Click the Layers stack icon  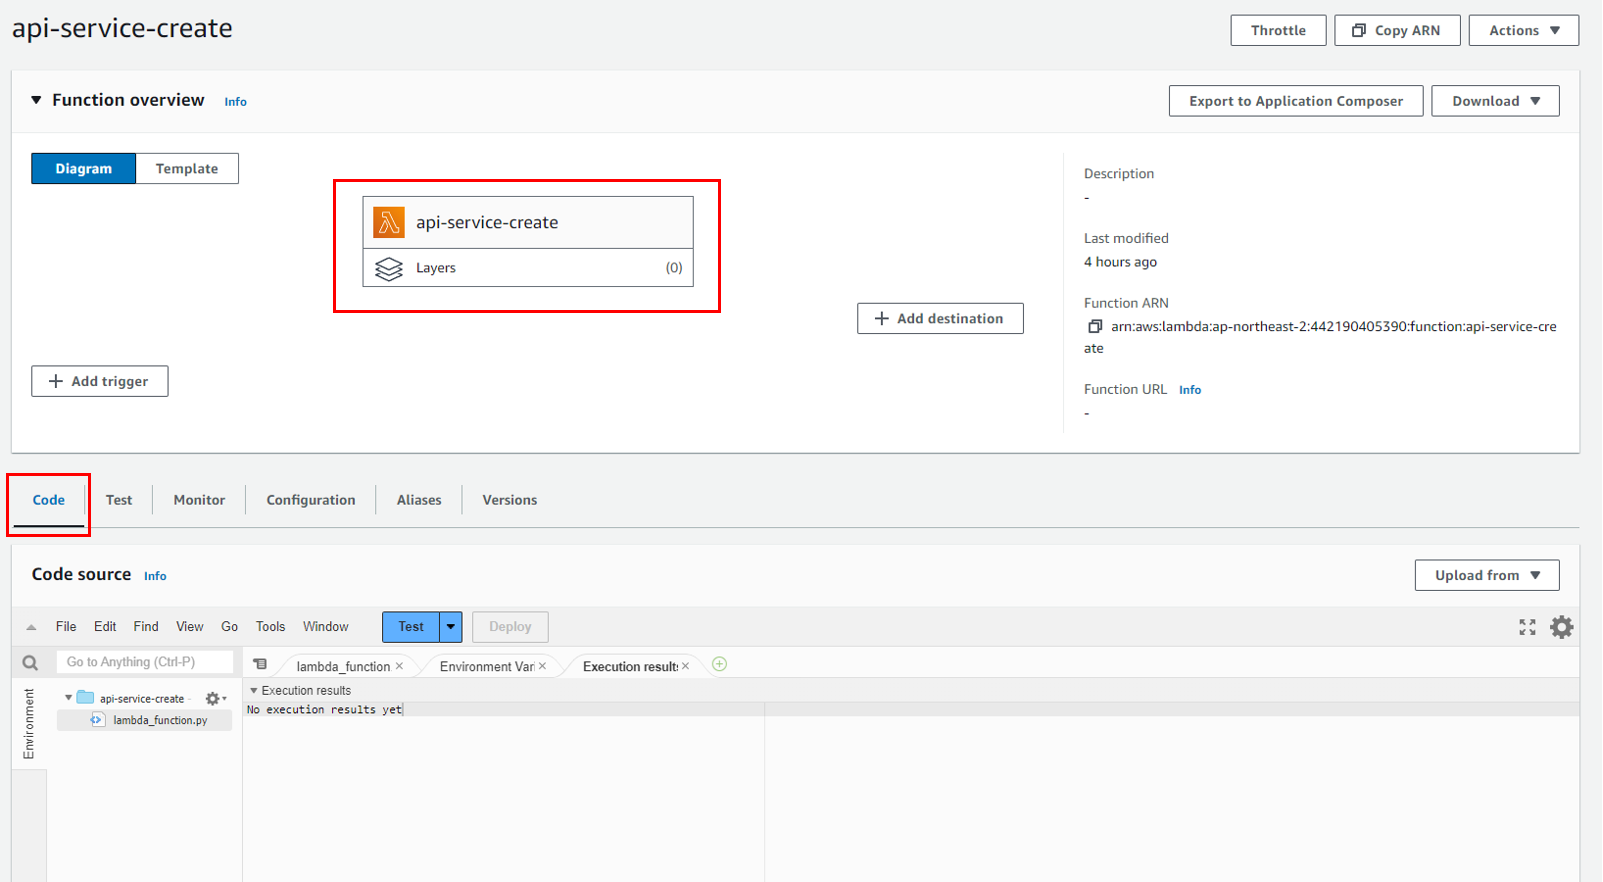389,268
